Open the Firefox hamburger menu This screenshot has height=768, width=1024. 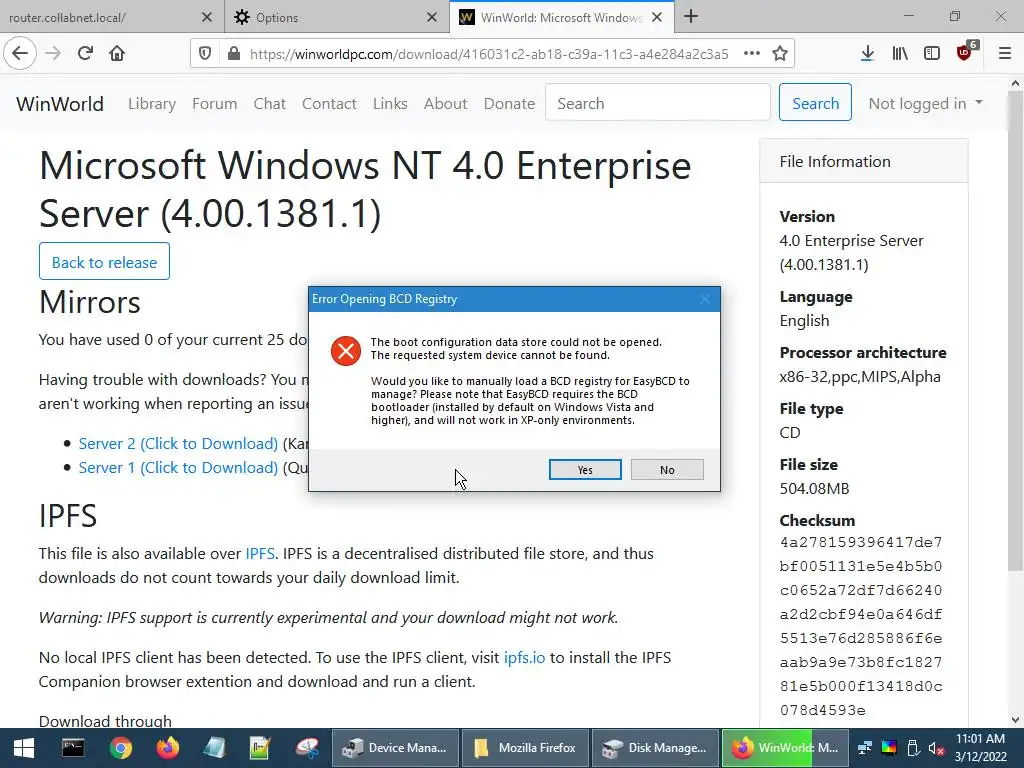tap(1005, 54)
